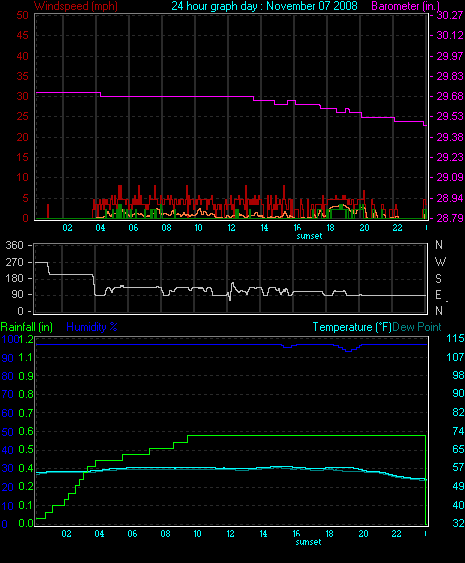Click the 115 temperature scale value
The image size is (465, 563).
click(x=455, y=338)
